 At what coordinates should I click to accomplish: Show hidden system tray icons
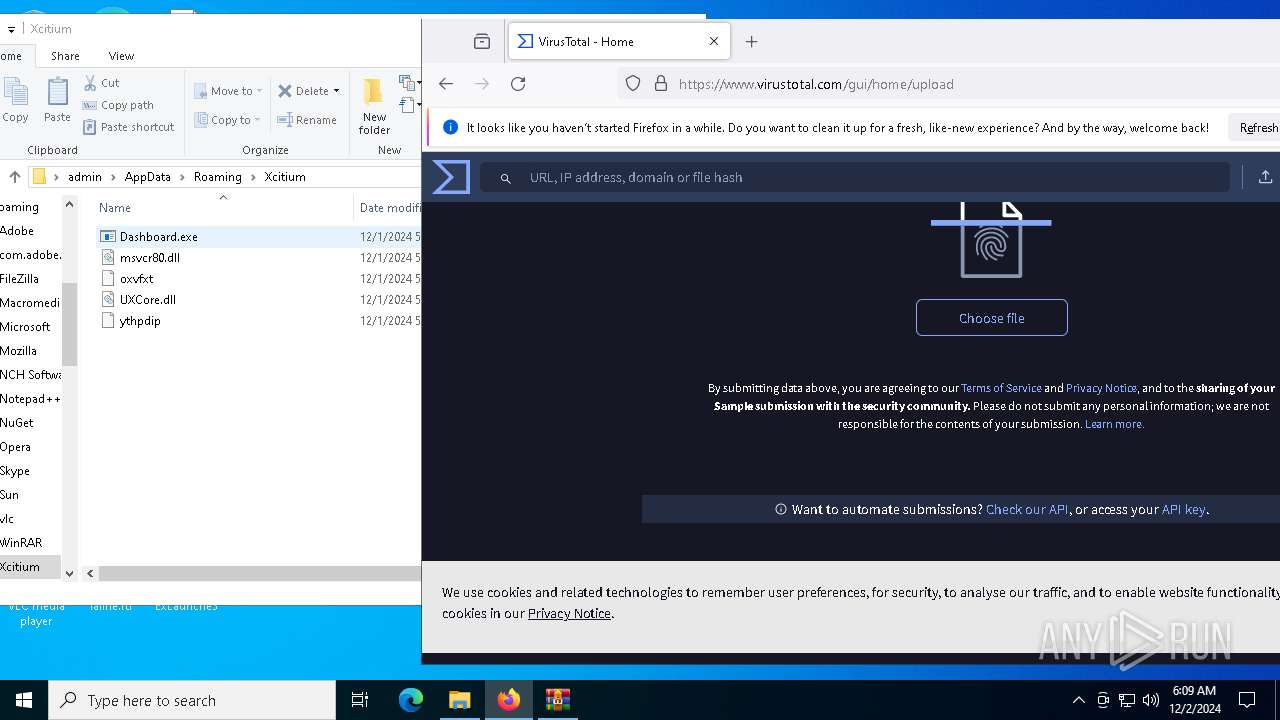tap(1078, 700)
